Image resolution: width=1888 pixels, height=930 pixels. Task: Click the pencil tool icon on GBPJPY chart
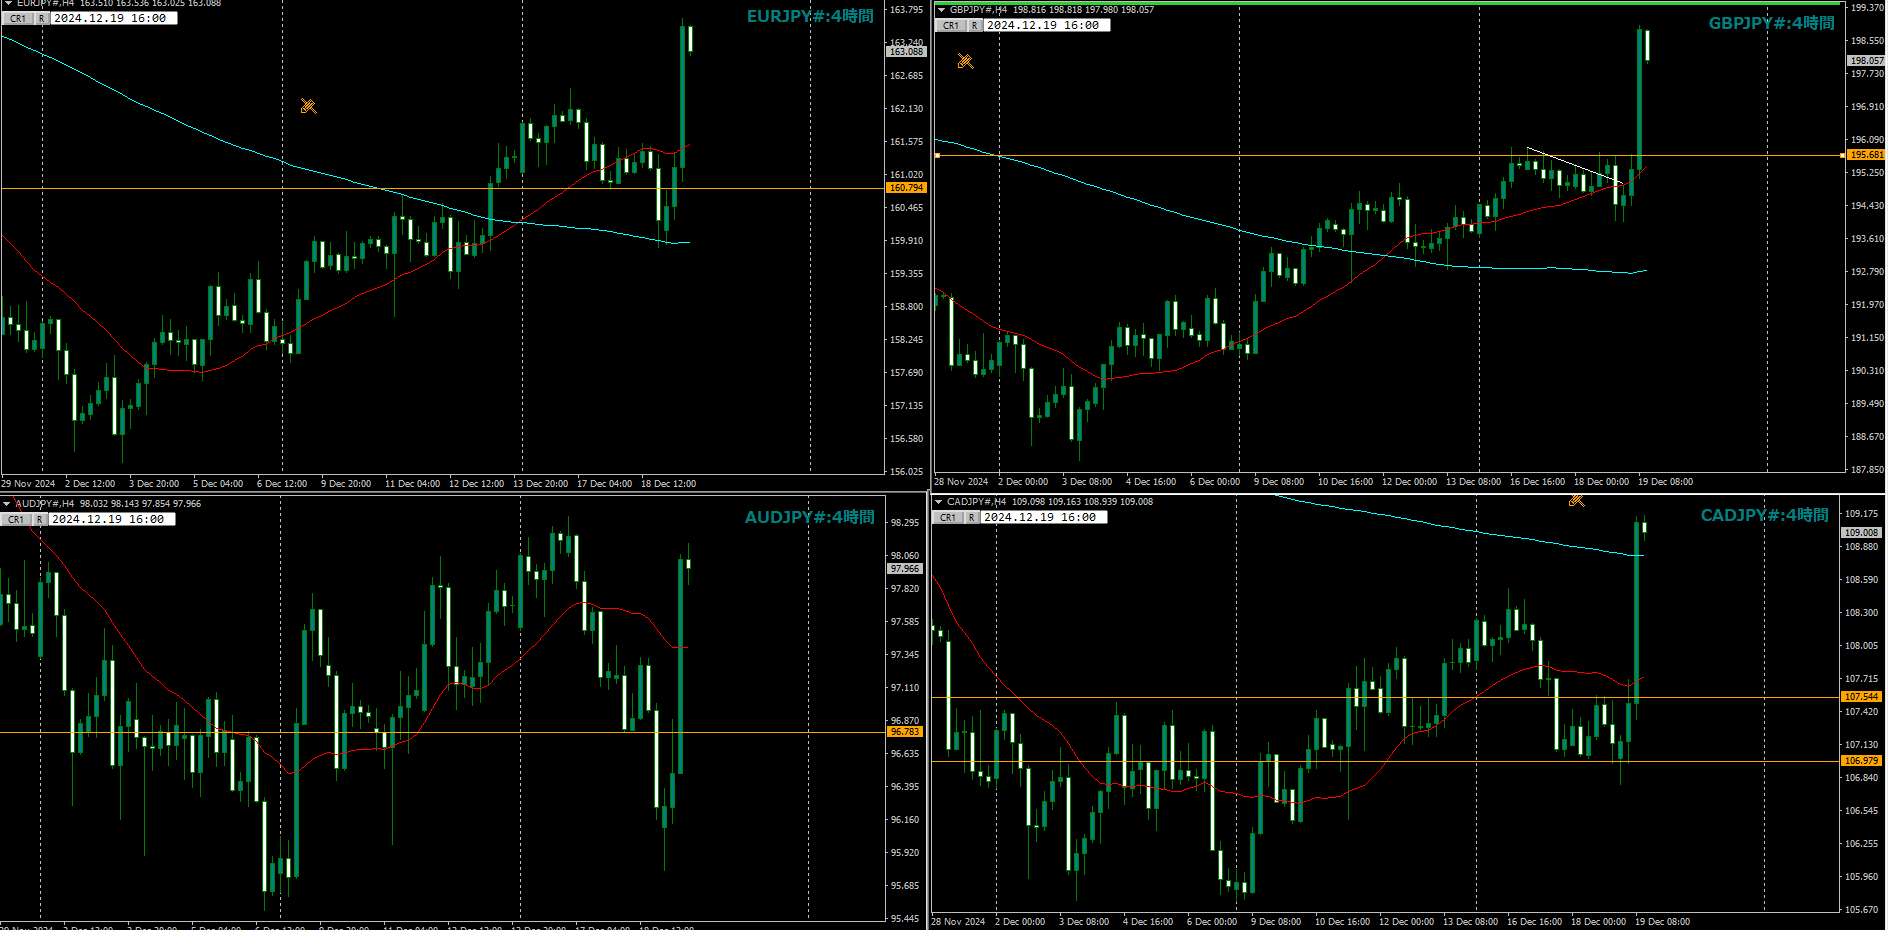[x=965, y=61]
